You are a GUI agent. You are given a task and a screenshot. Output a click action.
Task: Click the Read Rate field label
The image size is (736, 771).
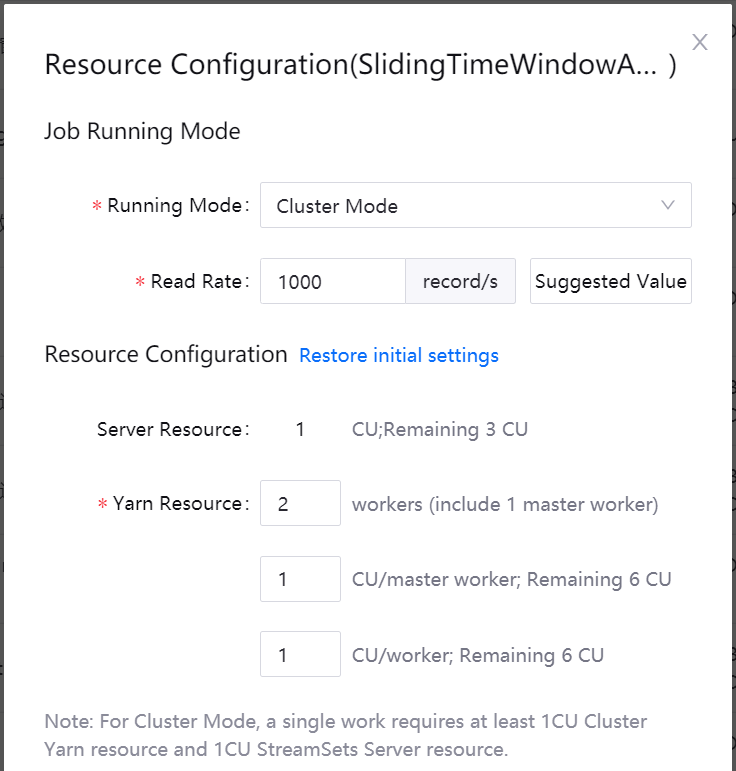click(x=198, y=282)
